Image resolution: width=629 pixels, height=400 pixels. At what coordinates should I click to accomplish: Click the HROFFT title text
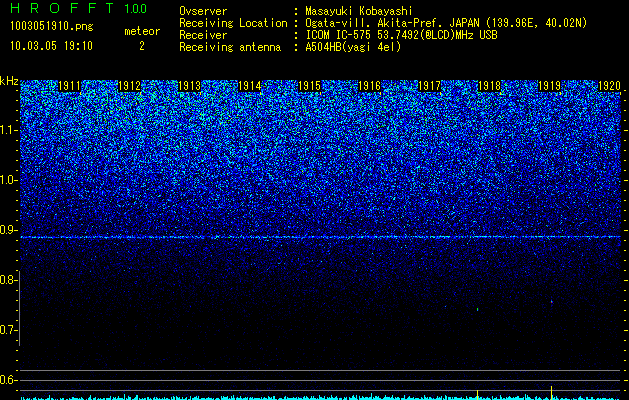tap(63, 8)
